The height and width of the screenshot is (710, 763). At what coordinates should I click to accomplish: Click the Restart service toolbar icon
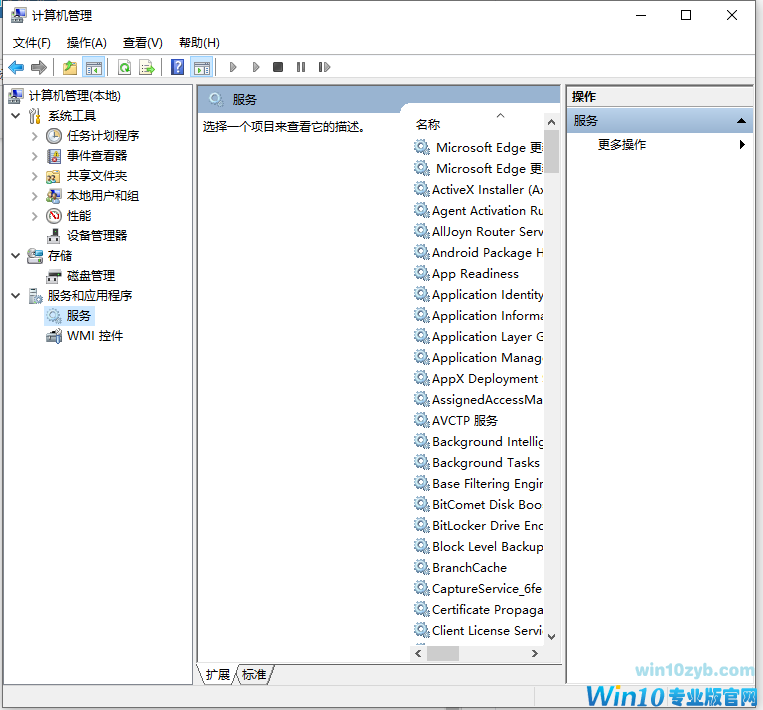click(324, 67)
